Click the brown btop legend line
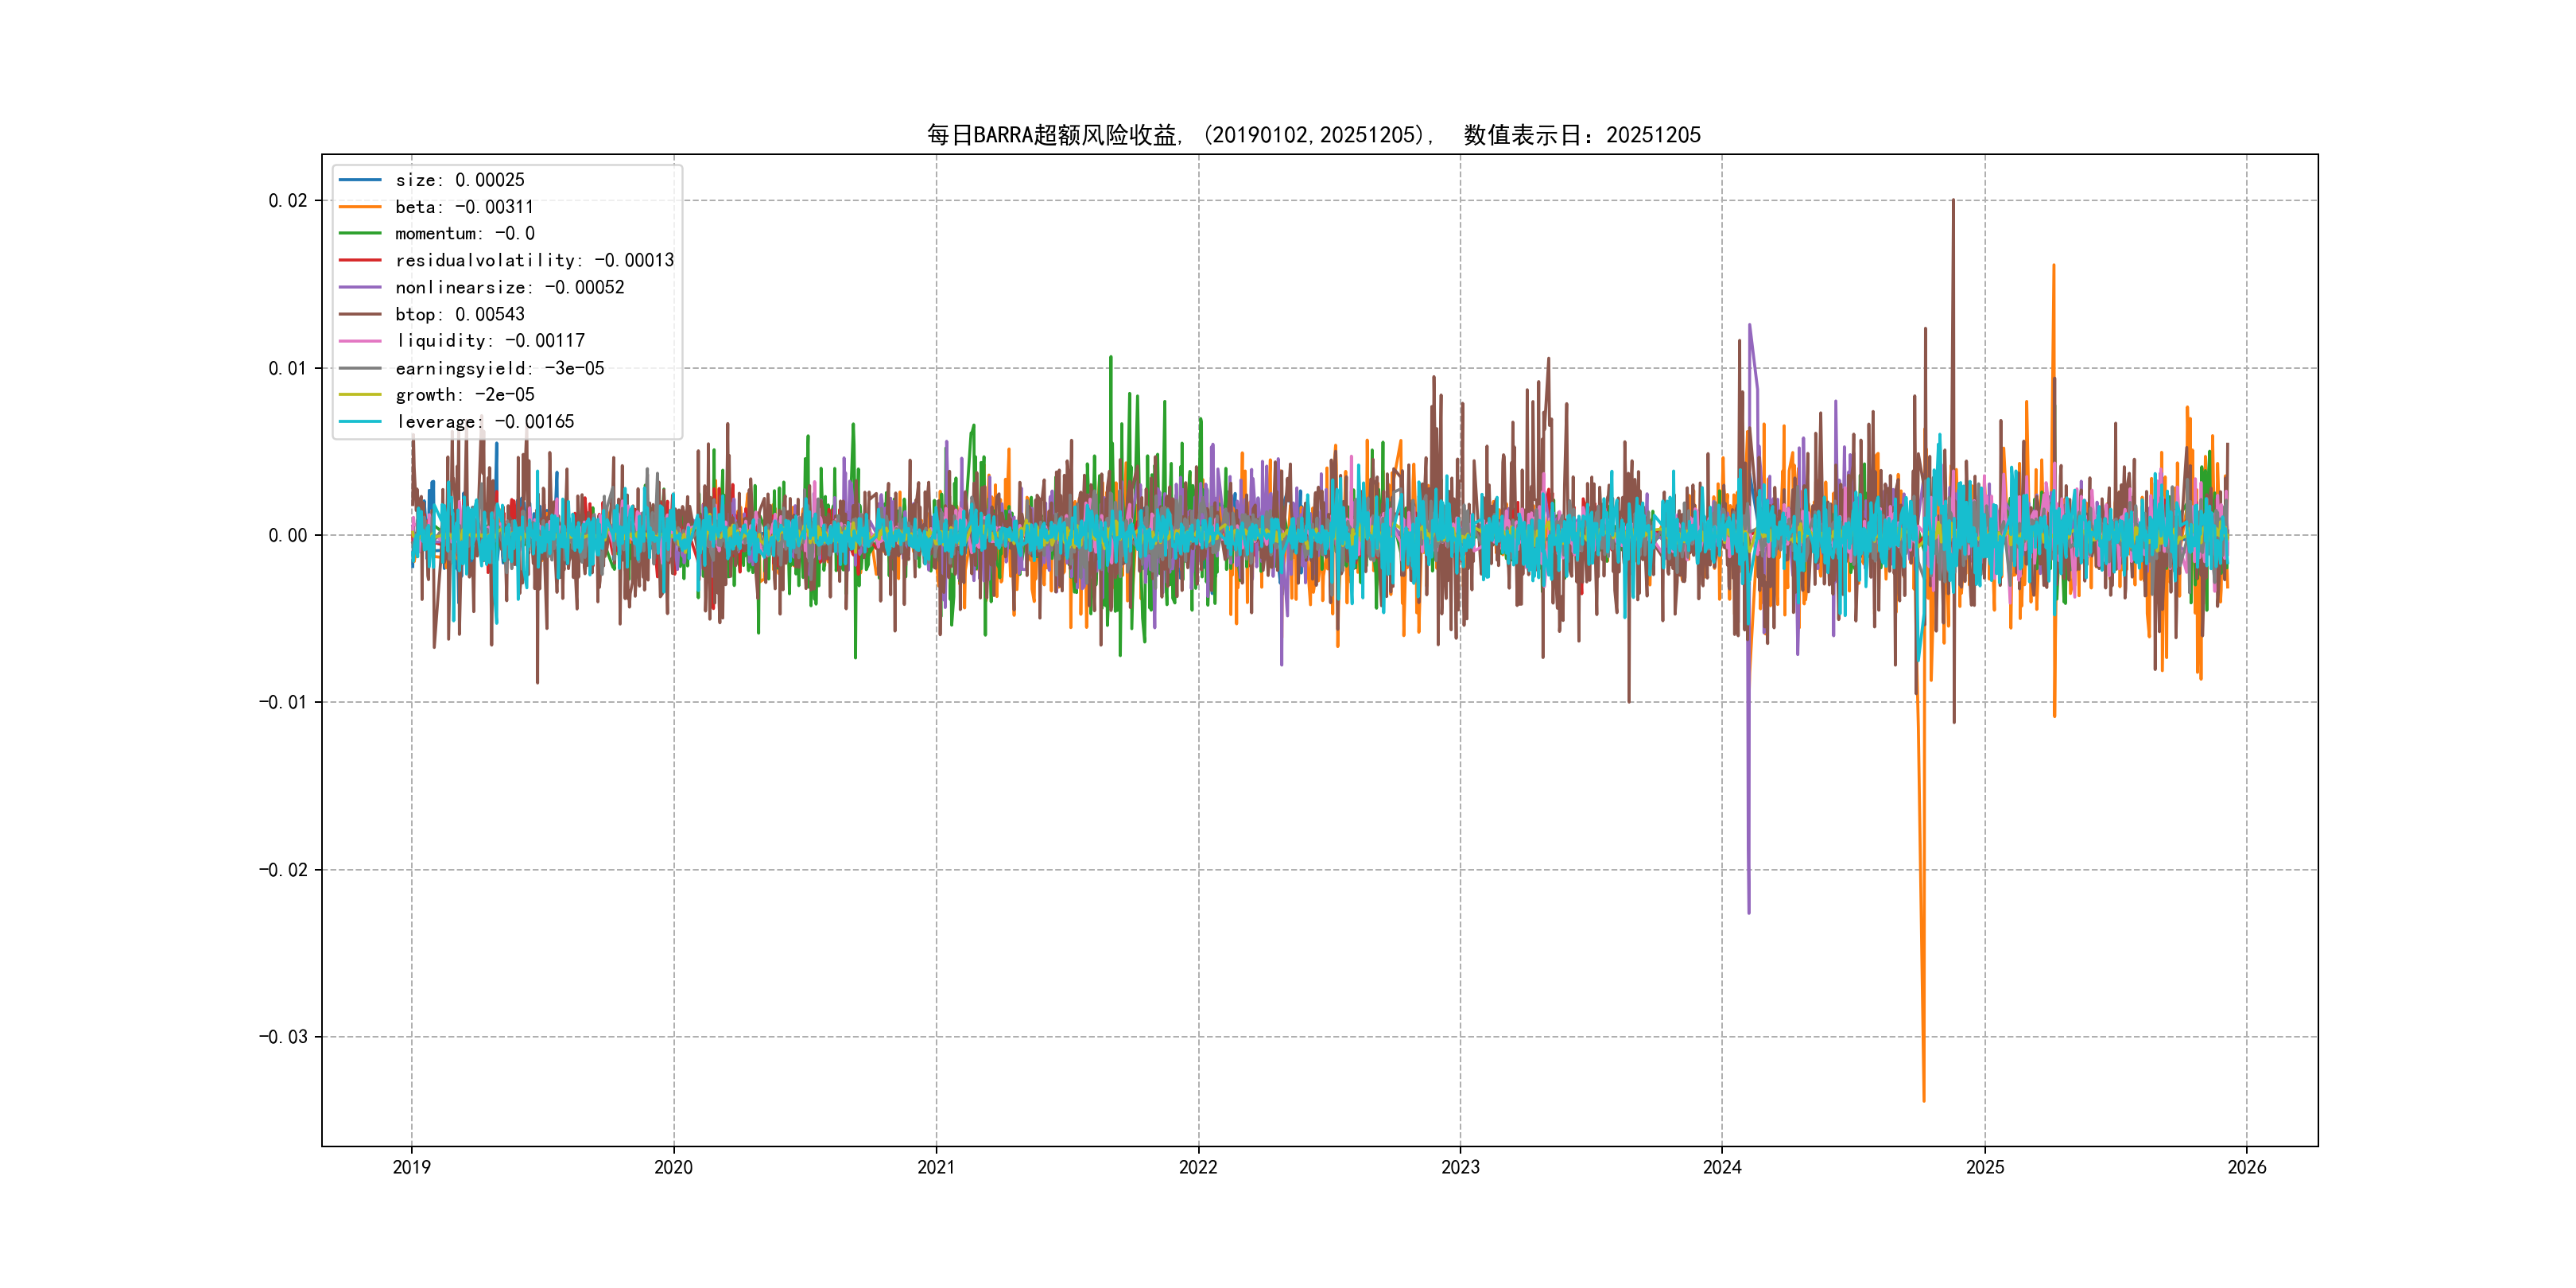This screenshot has width=2576, height=1288. pyautogui.click(x=360, y=314)
